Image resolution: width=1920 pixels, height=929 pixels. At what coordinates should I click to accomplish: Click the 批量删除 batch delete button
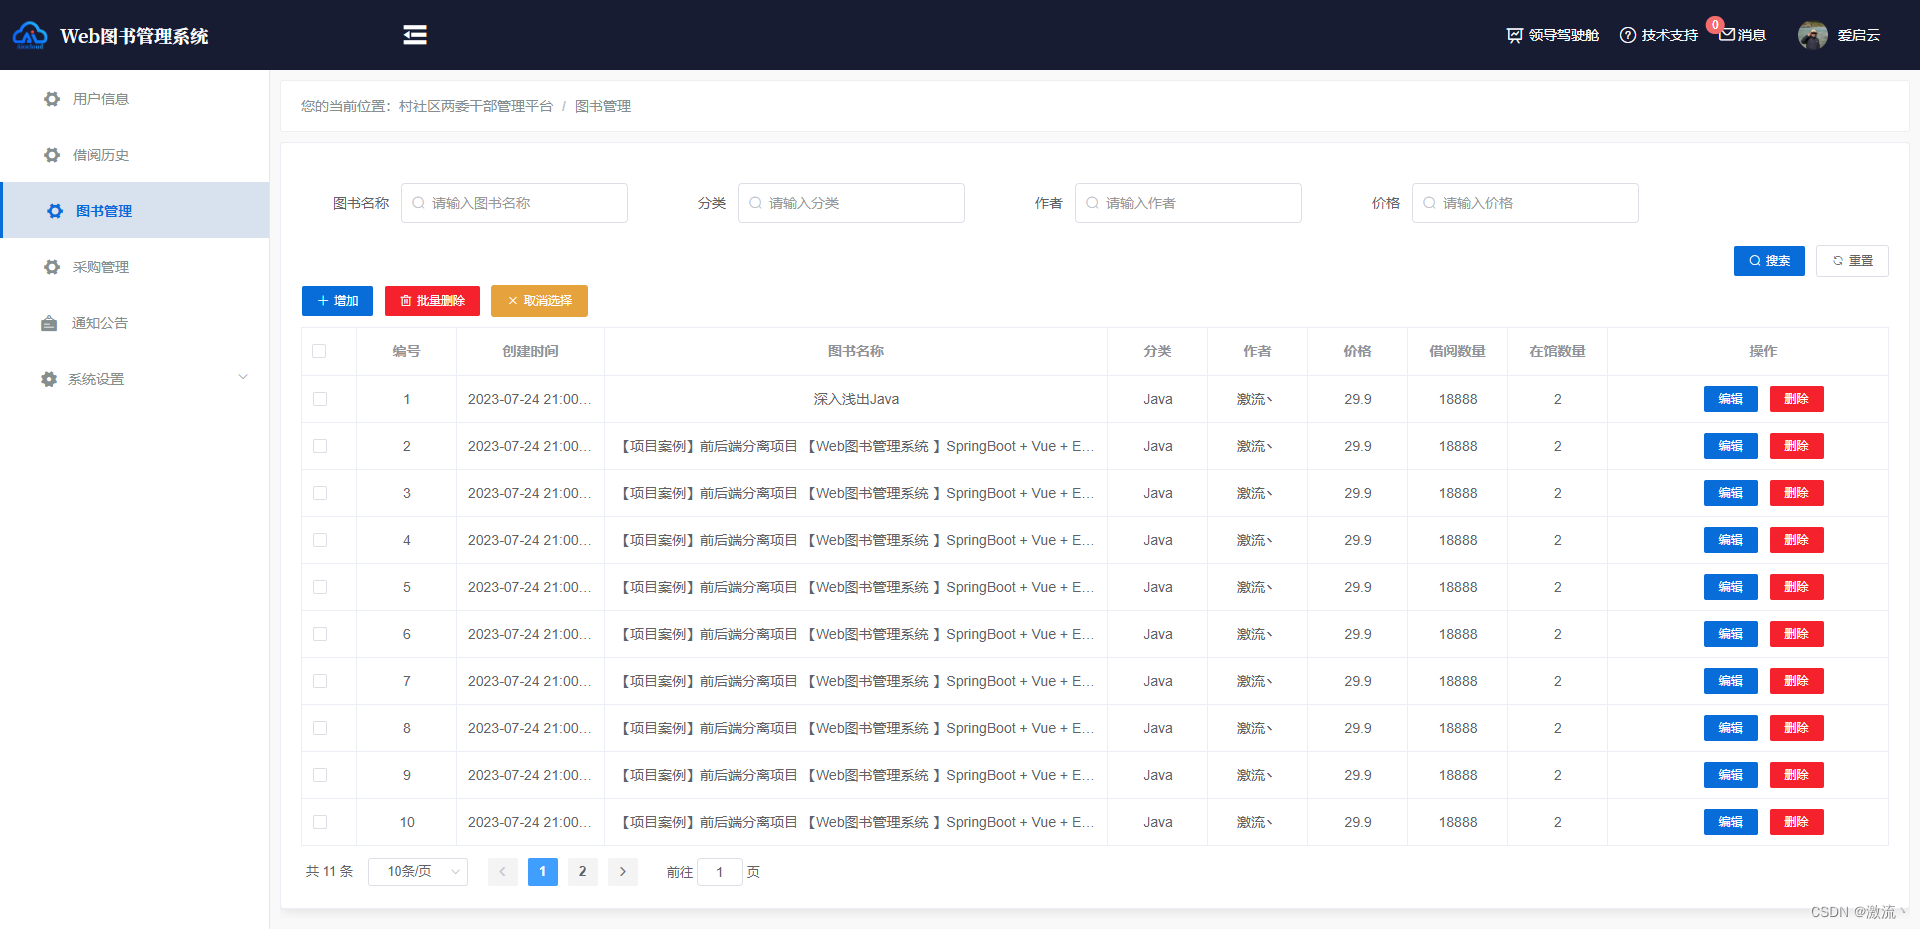[x=432, y=301]
